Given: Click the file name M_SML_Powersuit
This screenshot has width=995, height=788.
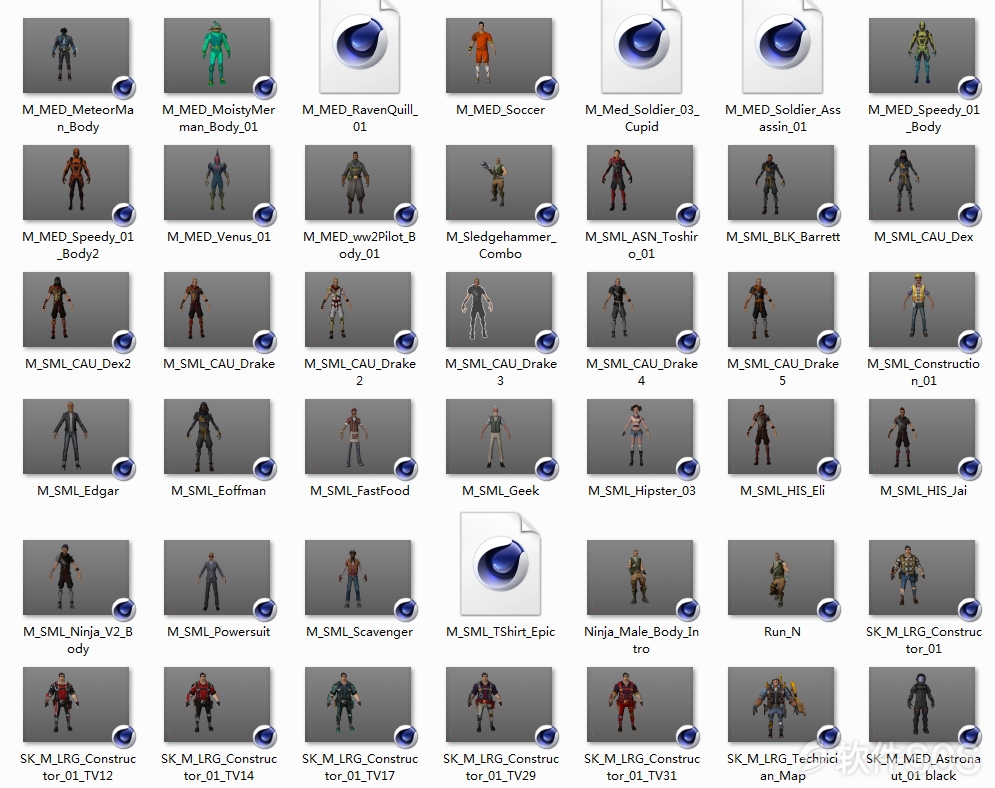Looking at the screenshot, I should tap(219, 631).
